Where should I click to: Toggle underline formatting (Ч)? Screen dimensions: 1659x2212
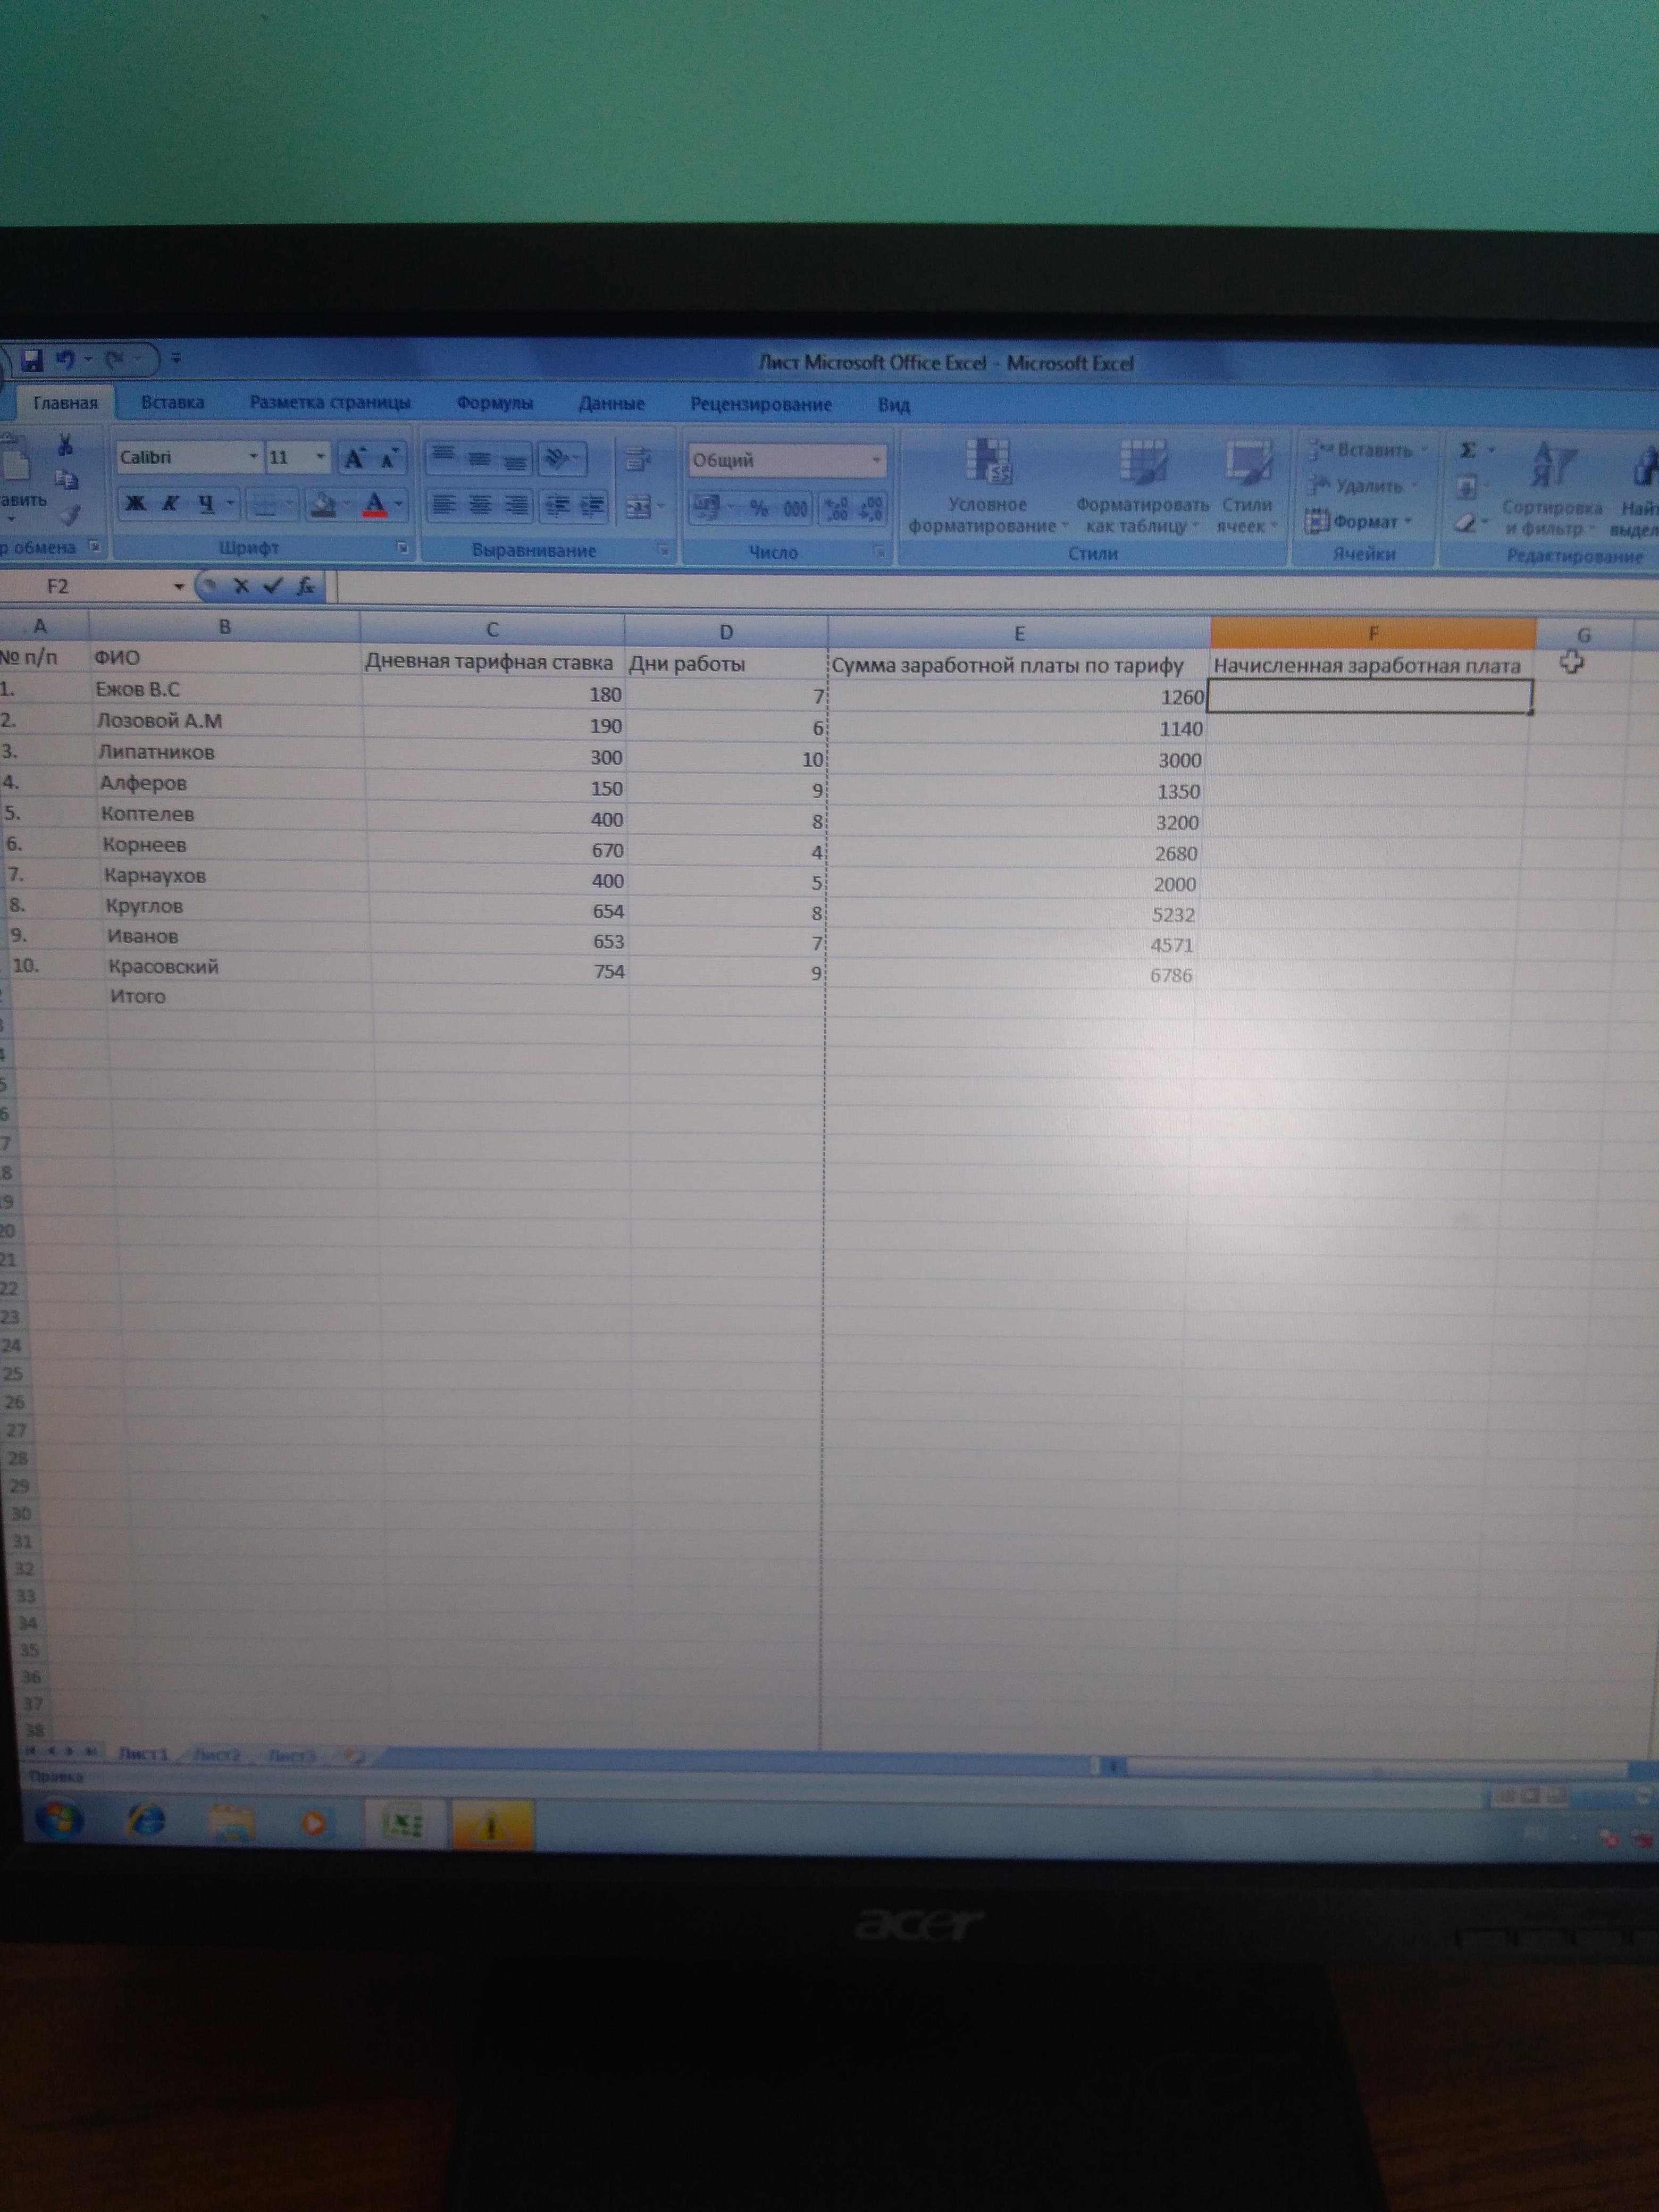pyautogui.click(x=206, y=503)
